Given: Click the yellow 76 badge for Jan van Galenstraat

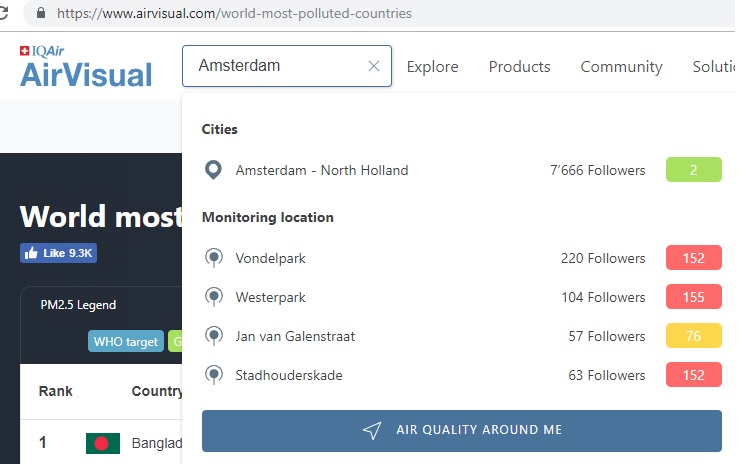Looking at the screenshot, I should click(x=693, y=336).
